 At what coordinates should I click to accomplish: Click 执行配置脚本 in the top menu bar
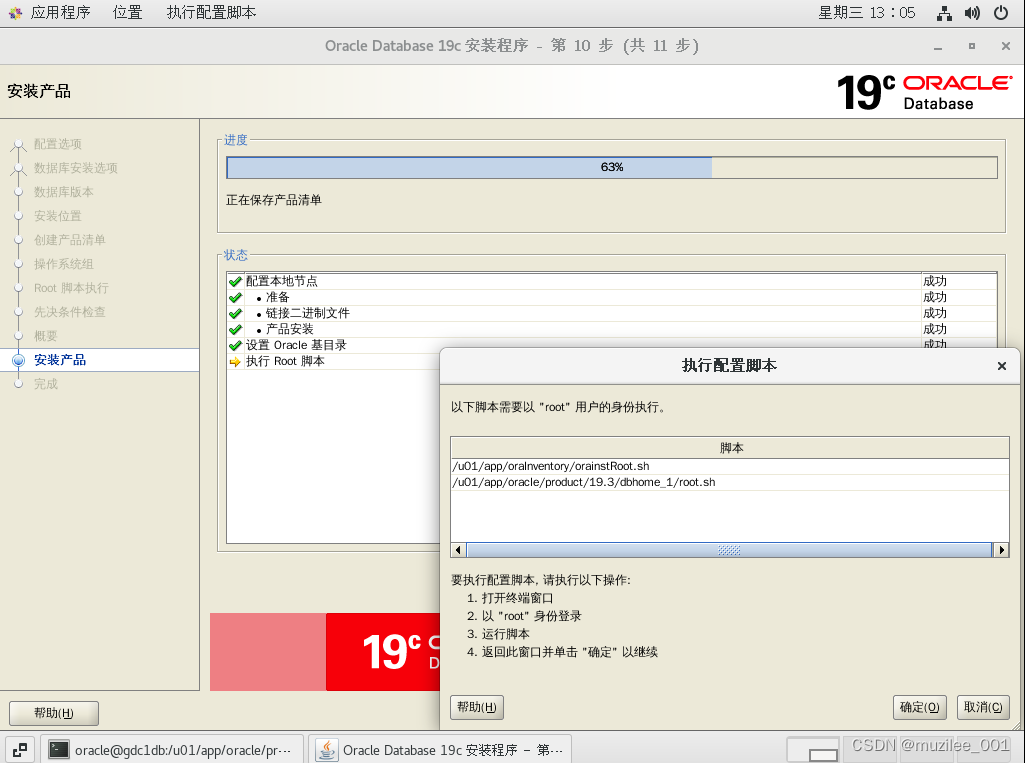pyautogui.click(x=211, y=13)
